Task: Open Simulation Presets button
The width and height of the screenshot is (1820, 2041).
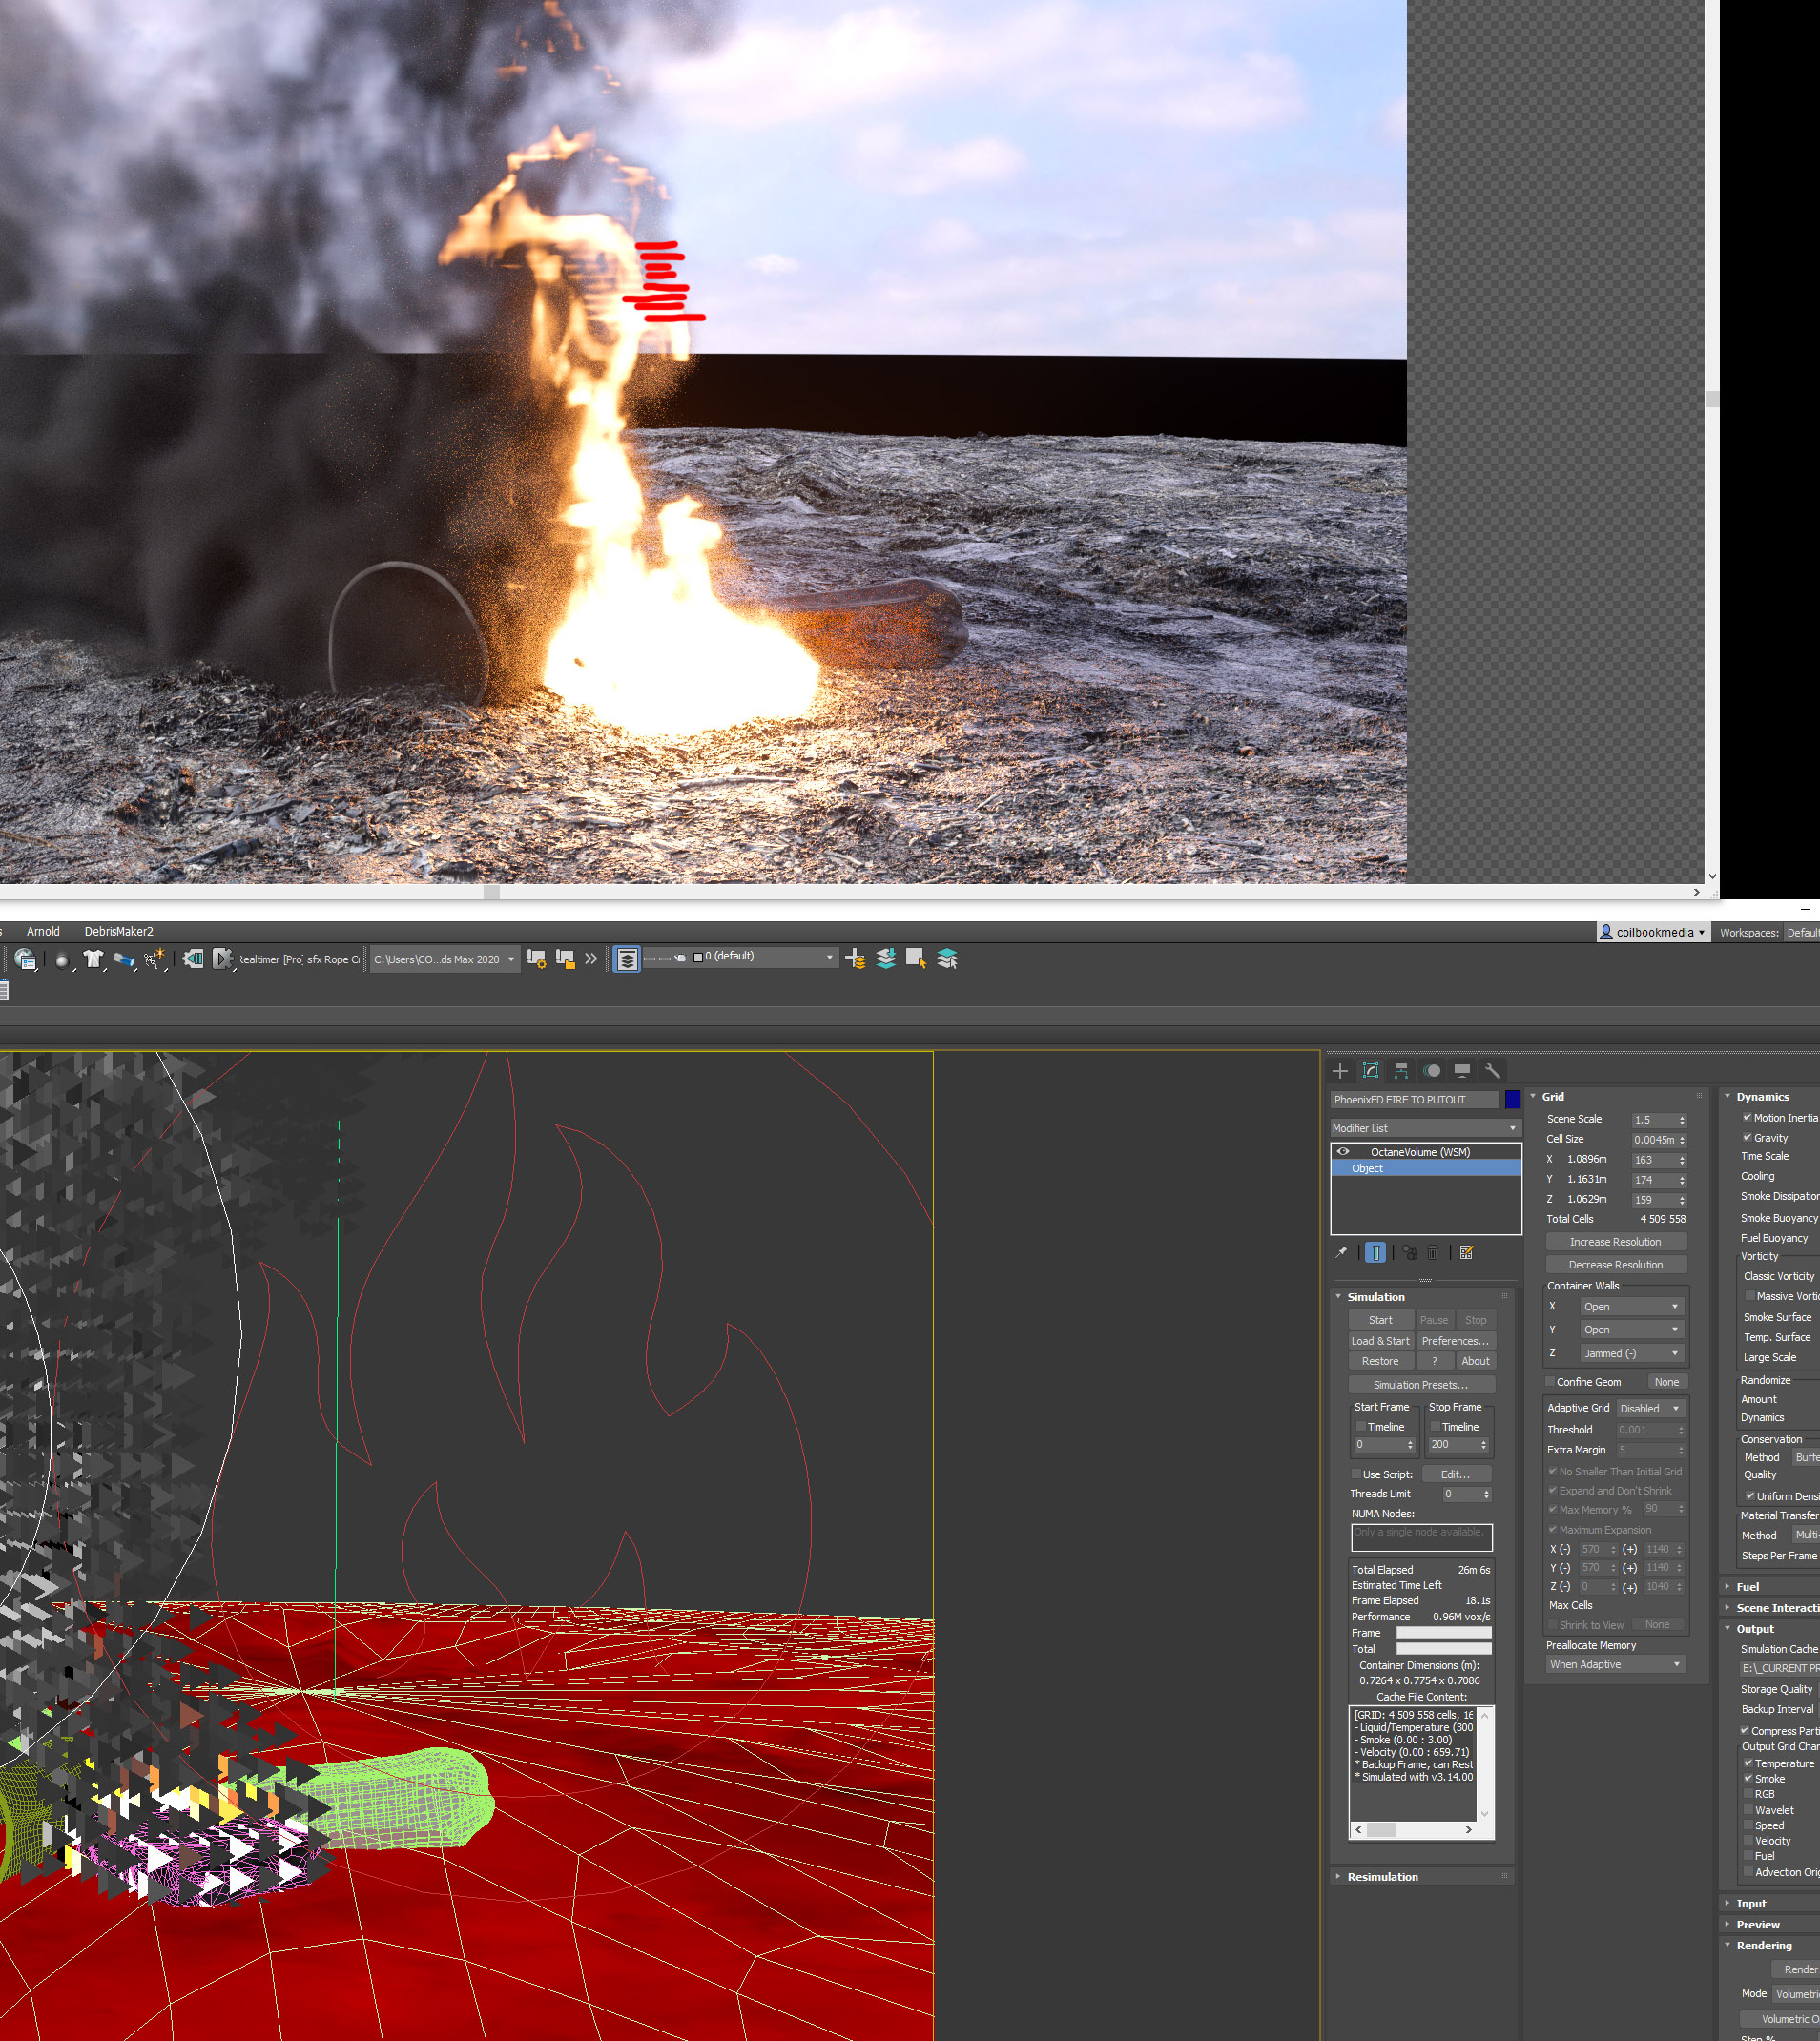Action: 1421,1385
